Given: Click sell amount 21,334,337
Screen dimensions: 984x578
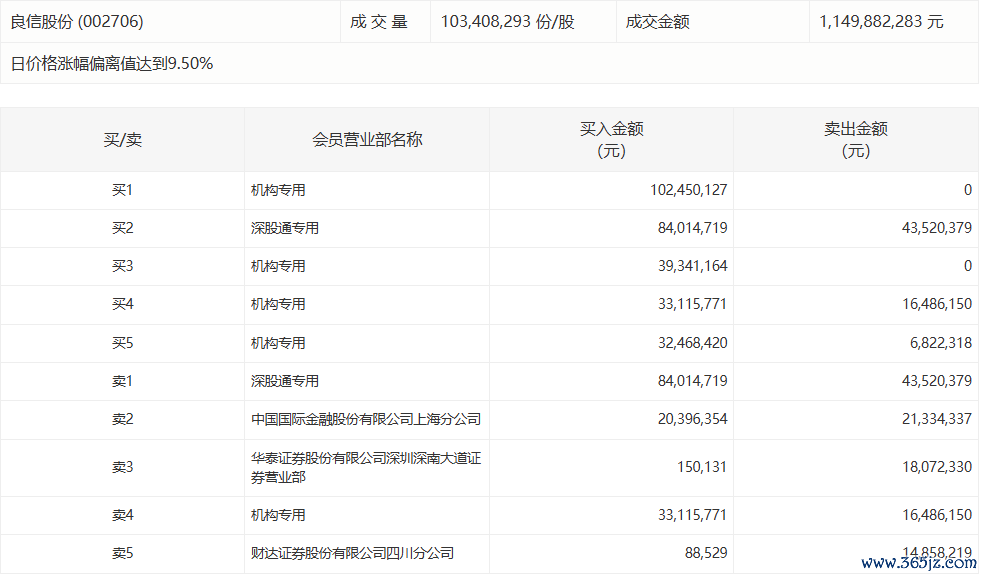Looking at the screenshot, I should (x=937, y=419).
